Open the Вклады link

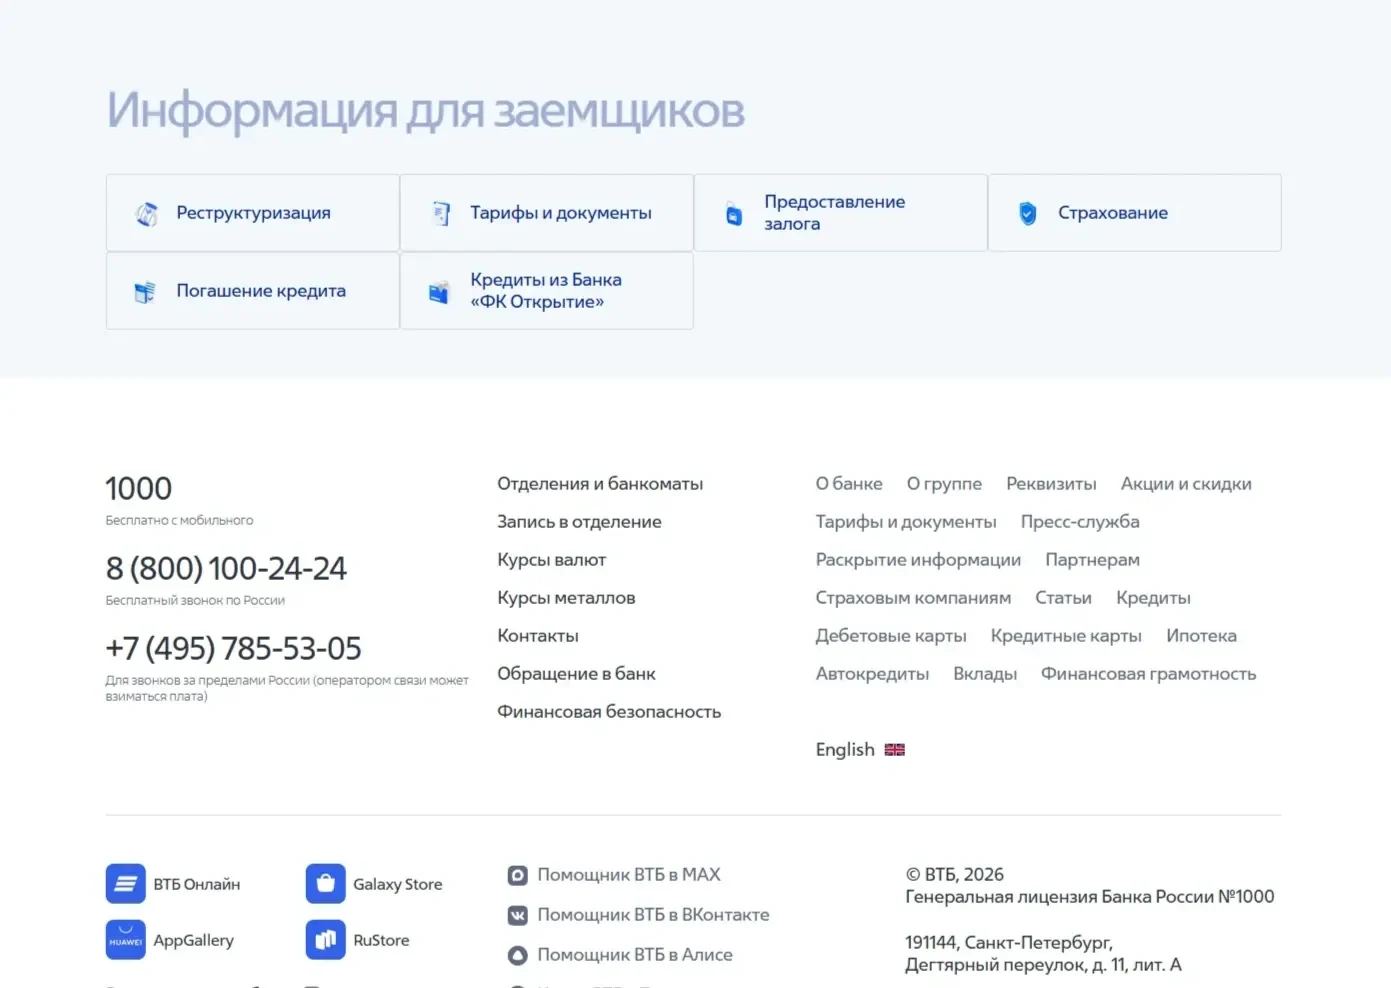pyautogui.click(x=985, y=674)
